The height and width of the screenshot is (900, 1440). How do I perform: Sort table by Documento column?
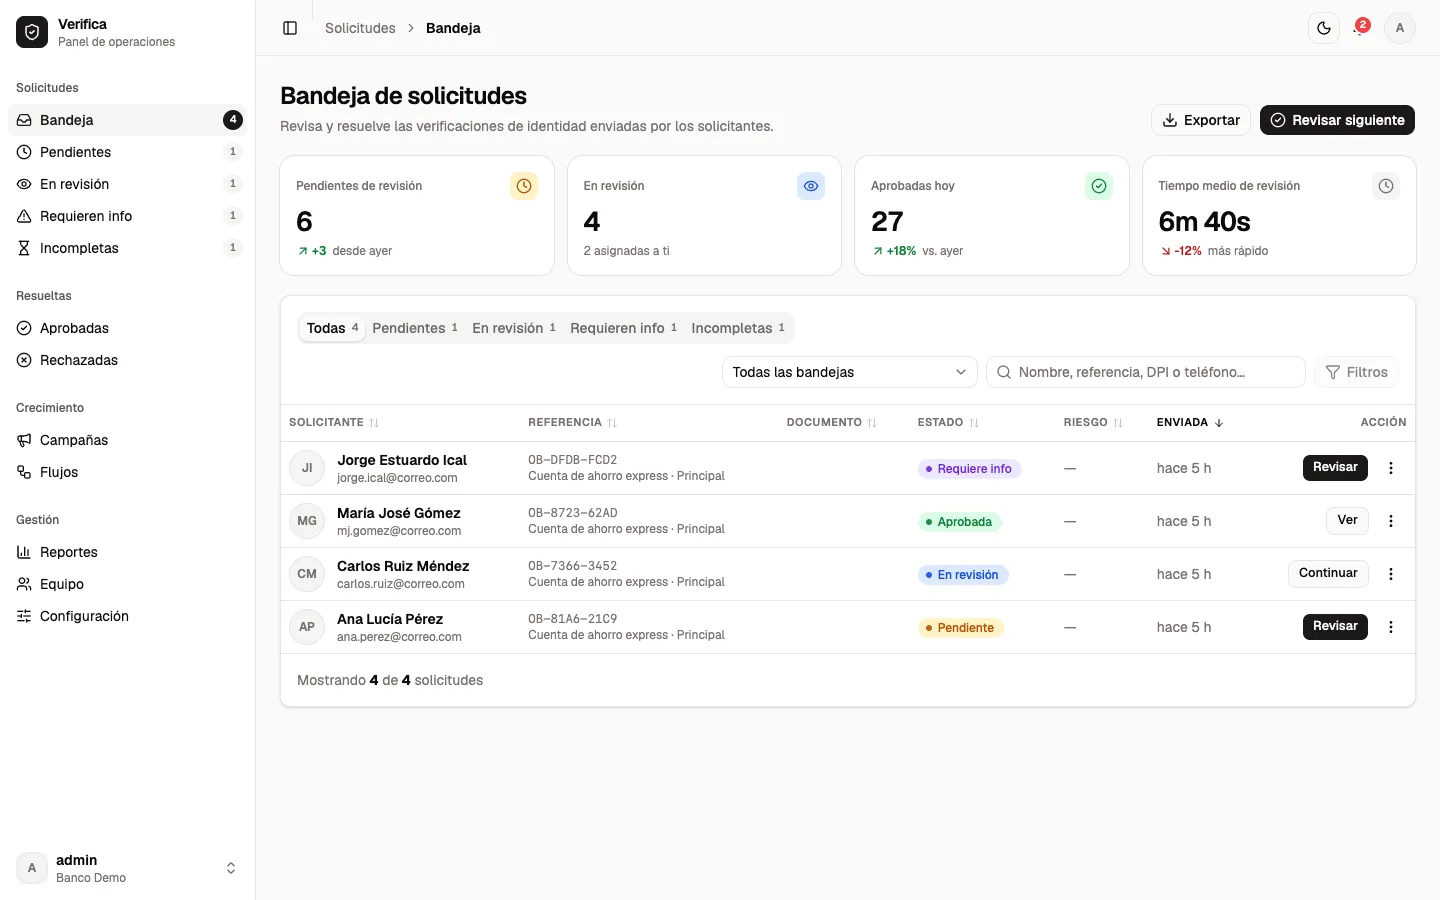tap(832, 423)
